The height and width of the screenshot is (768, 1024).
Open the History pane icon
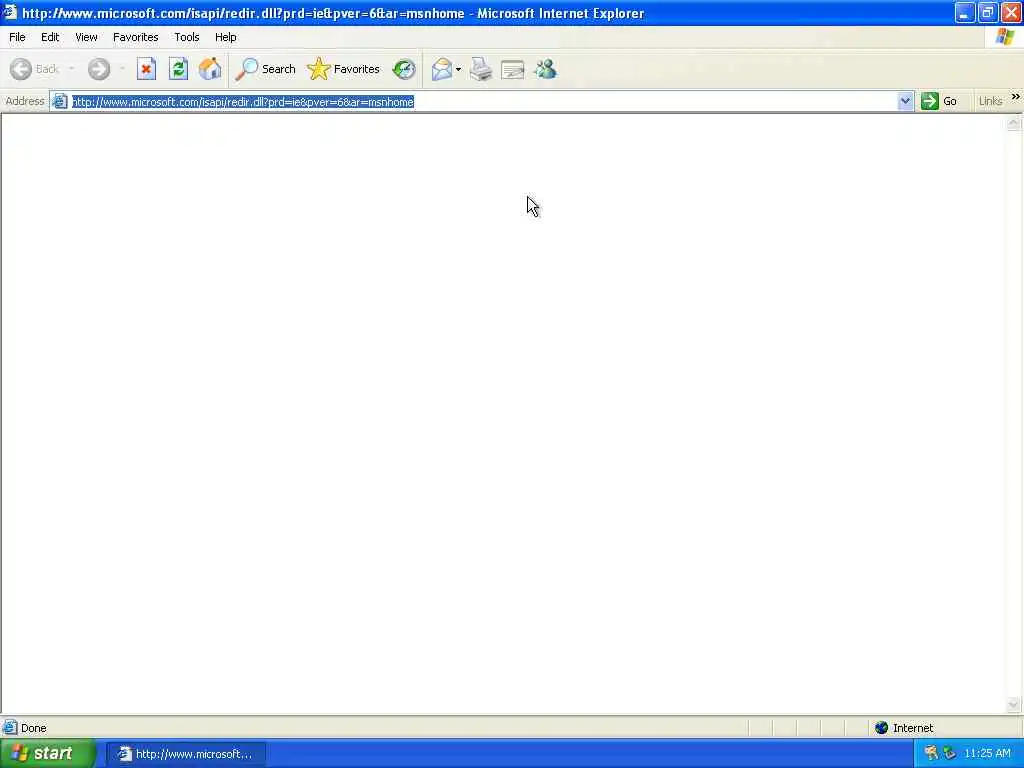coord(404,69)
